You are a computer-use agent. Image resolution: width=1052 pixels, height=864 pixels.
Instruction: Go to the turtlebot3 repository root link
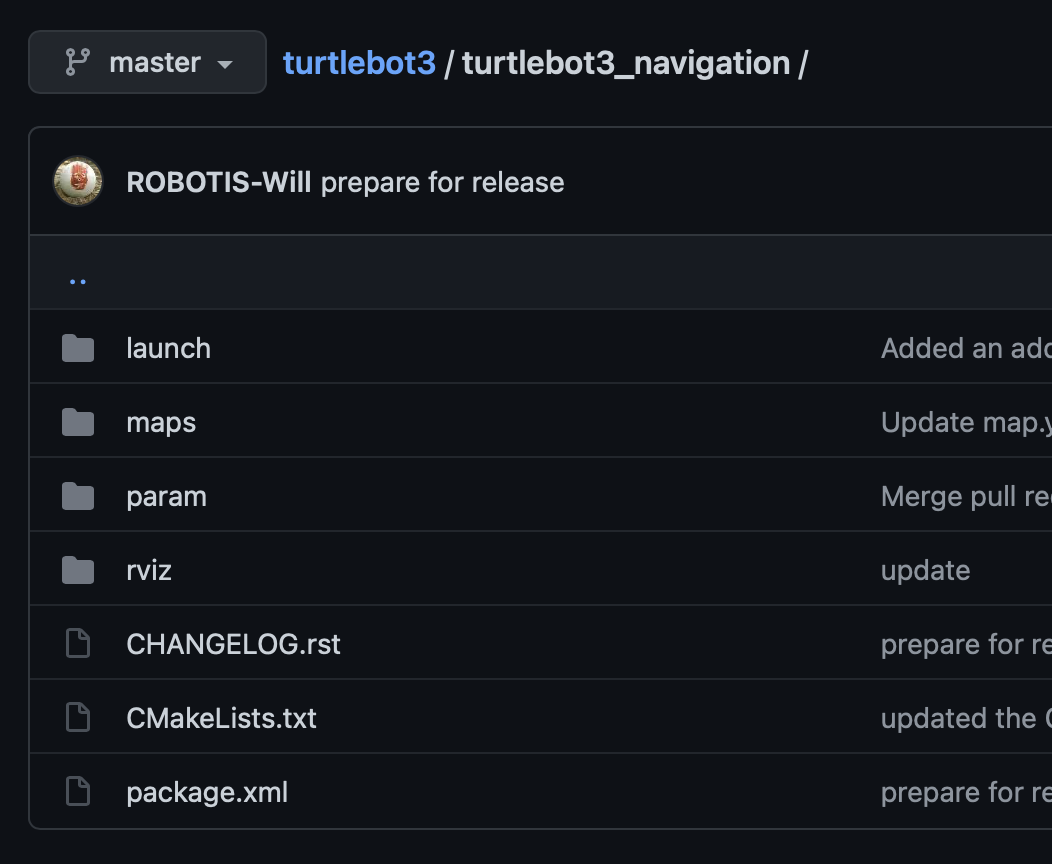pyautogui.click(x=359, y=63)
